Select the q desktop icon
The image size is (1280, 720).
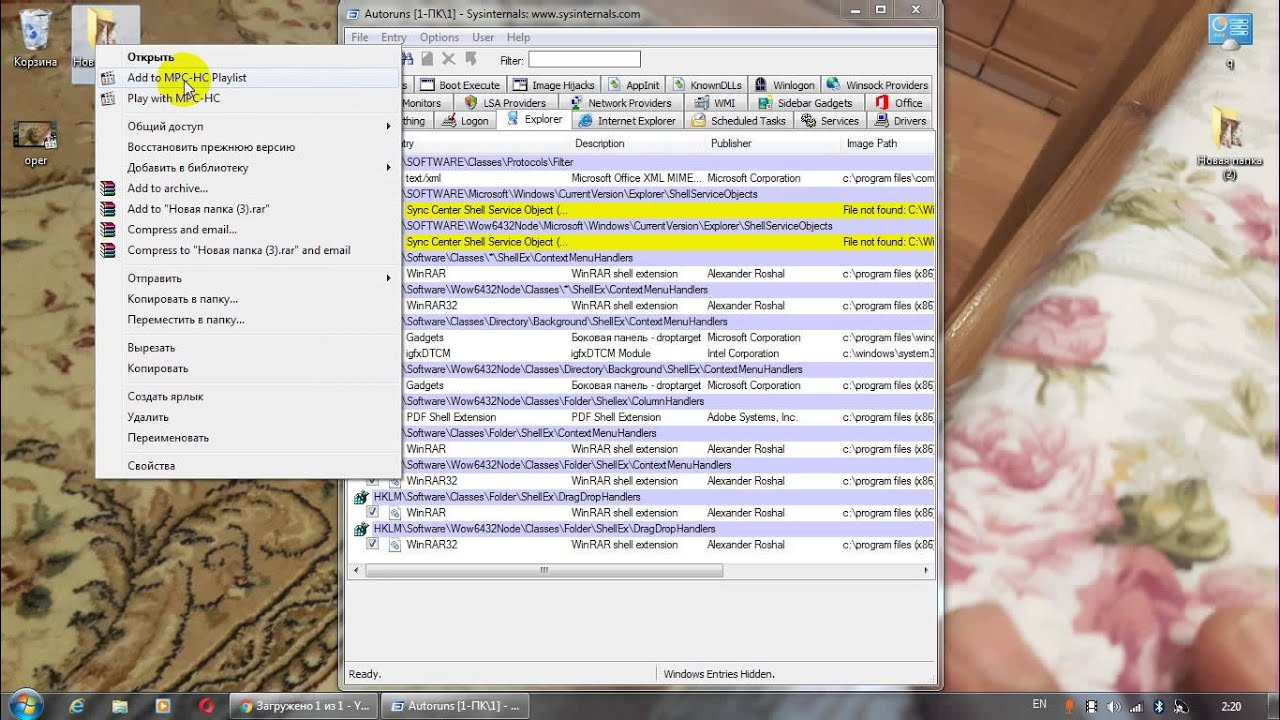point(1230,41)
